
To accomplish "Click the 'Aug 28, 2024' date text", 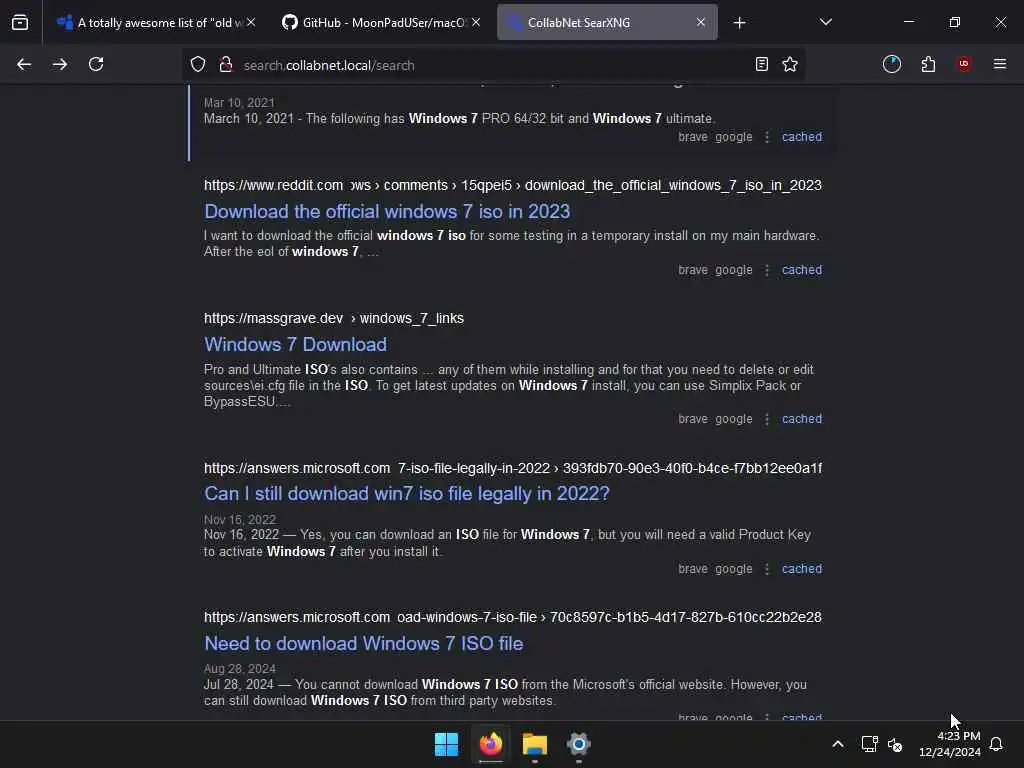I will [x=240, y=669].
